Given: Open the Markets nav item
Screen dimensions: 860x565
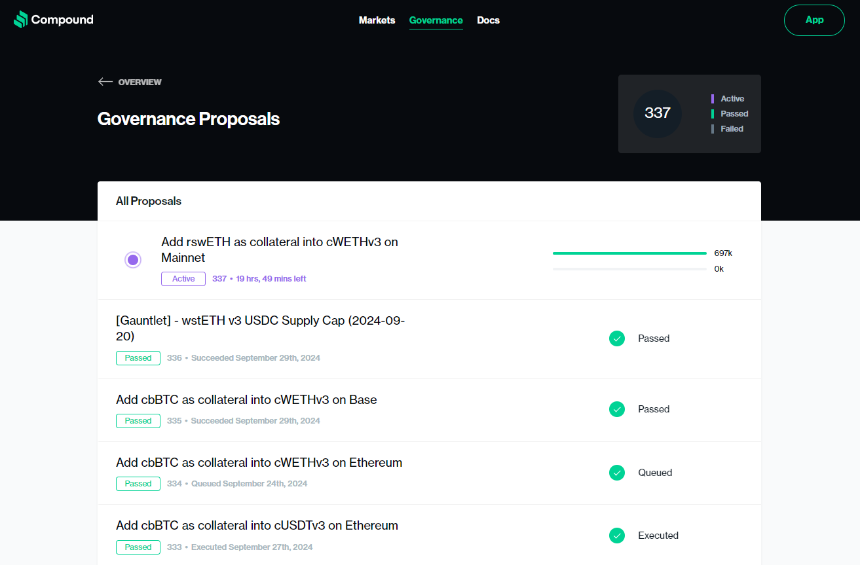Looking at the screenshot, I should pyautogui.click(x=377, y=20).
